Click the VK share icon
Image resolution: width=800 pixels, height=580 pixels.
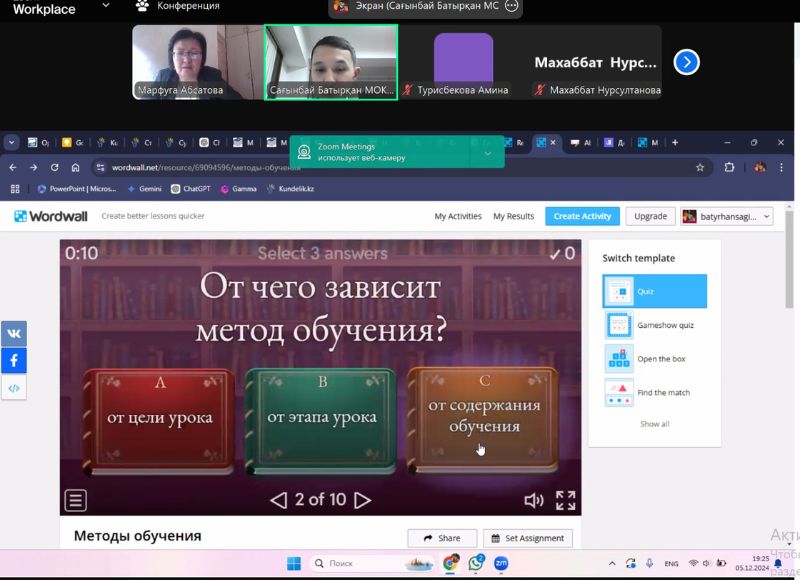[14, 334]
